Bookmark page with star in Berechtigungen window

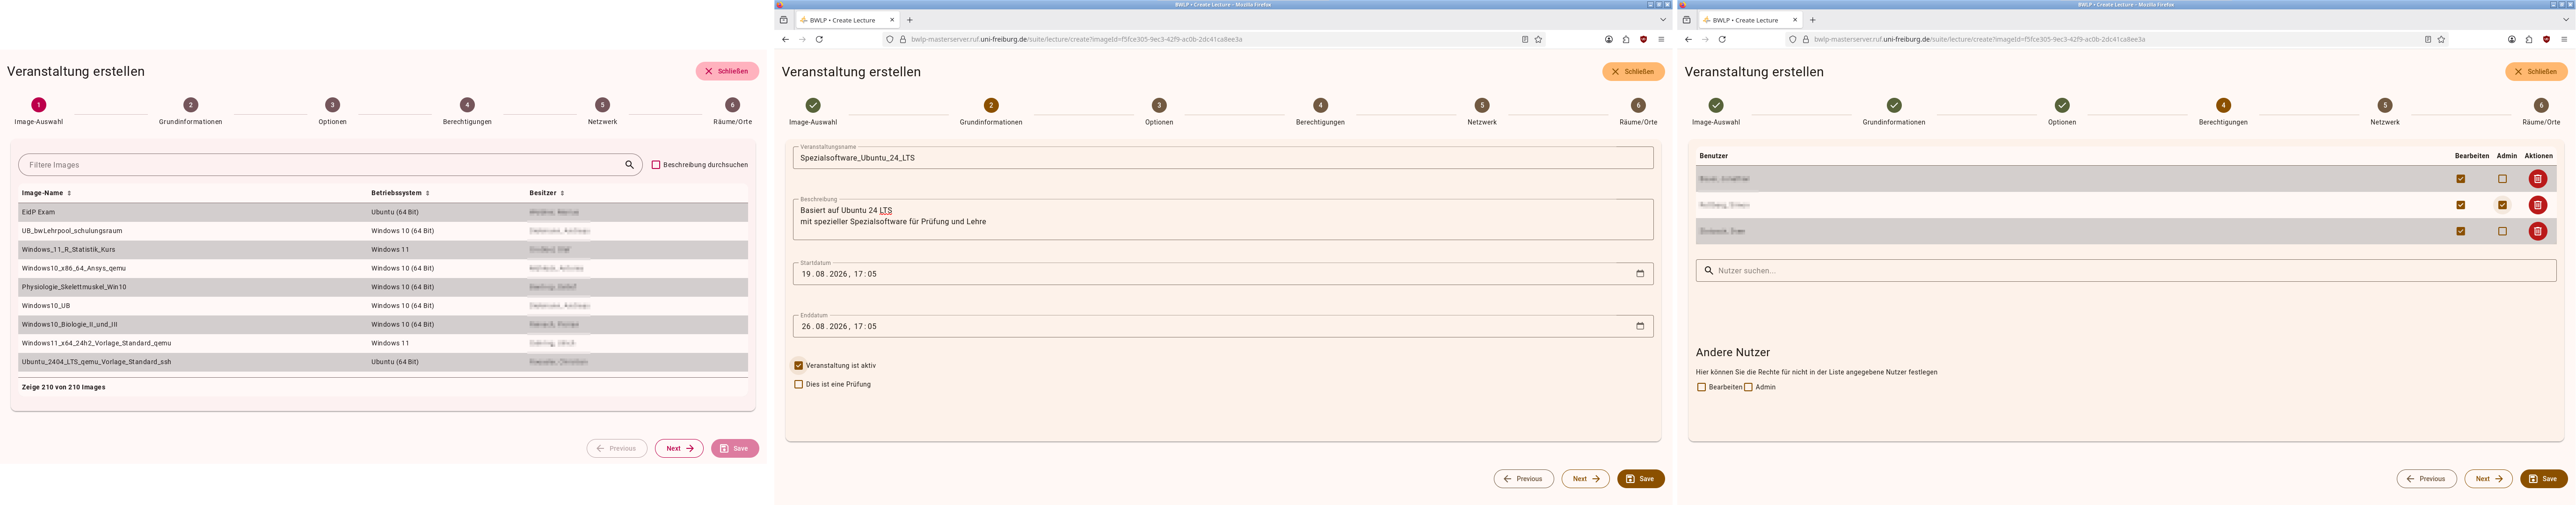(x=2441, y=39)
